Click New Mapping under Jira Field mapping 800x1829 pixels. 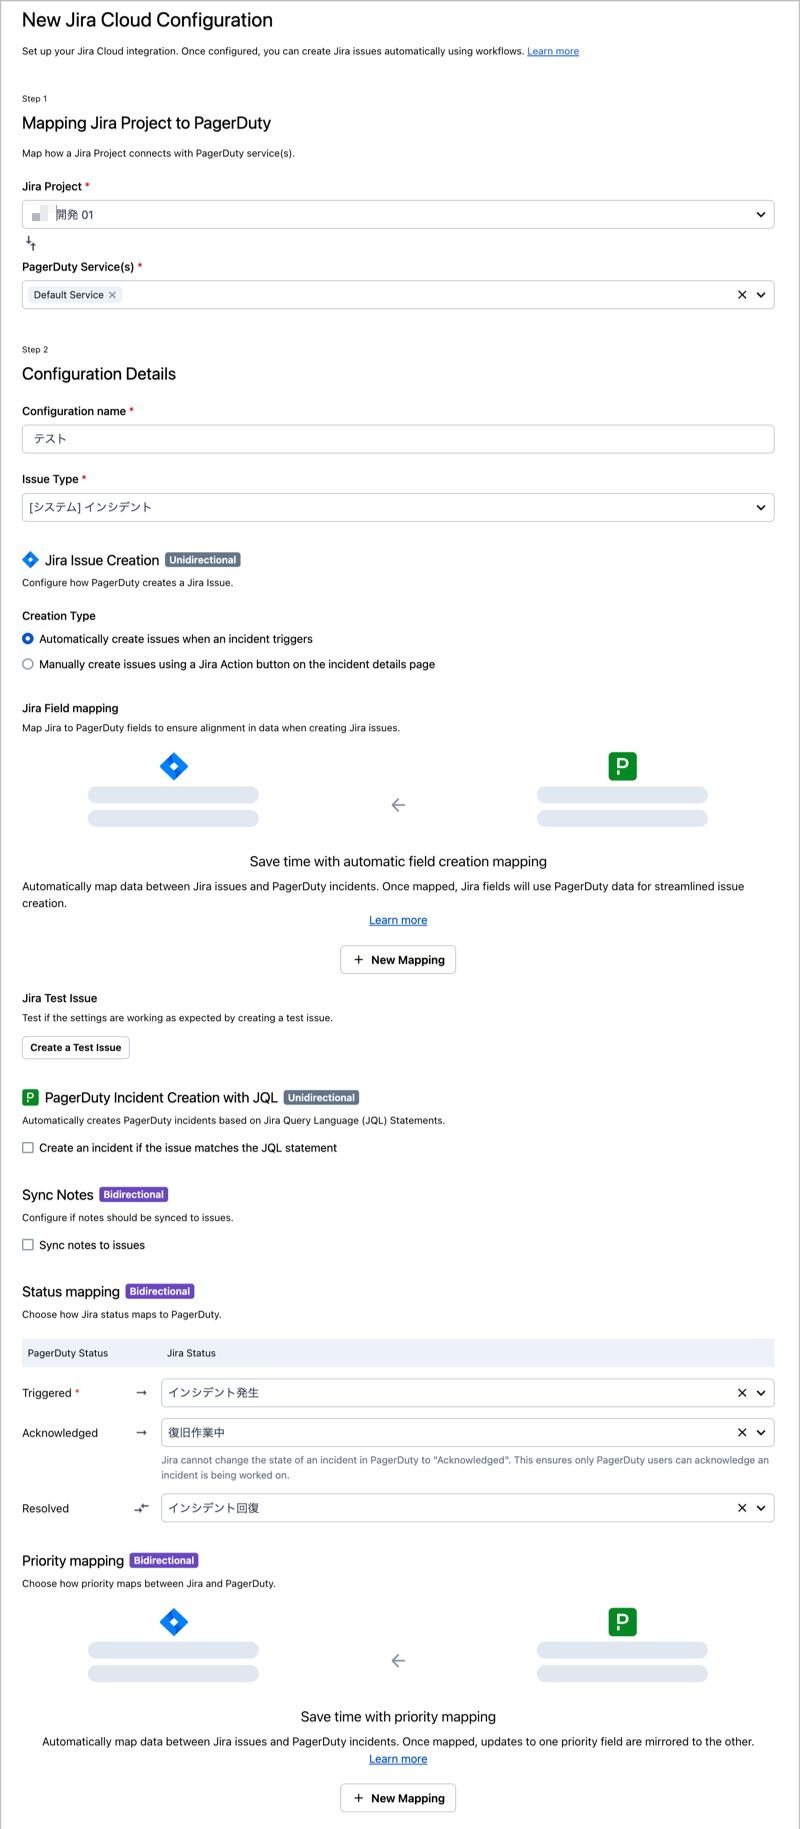pos(398,960)
